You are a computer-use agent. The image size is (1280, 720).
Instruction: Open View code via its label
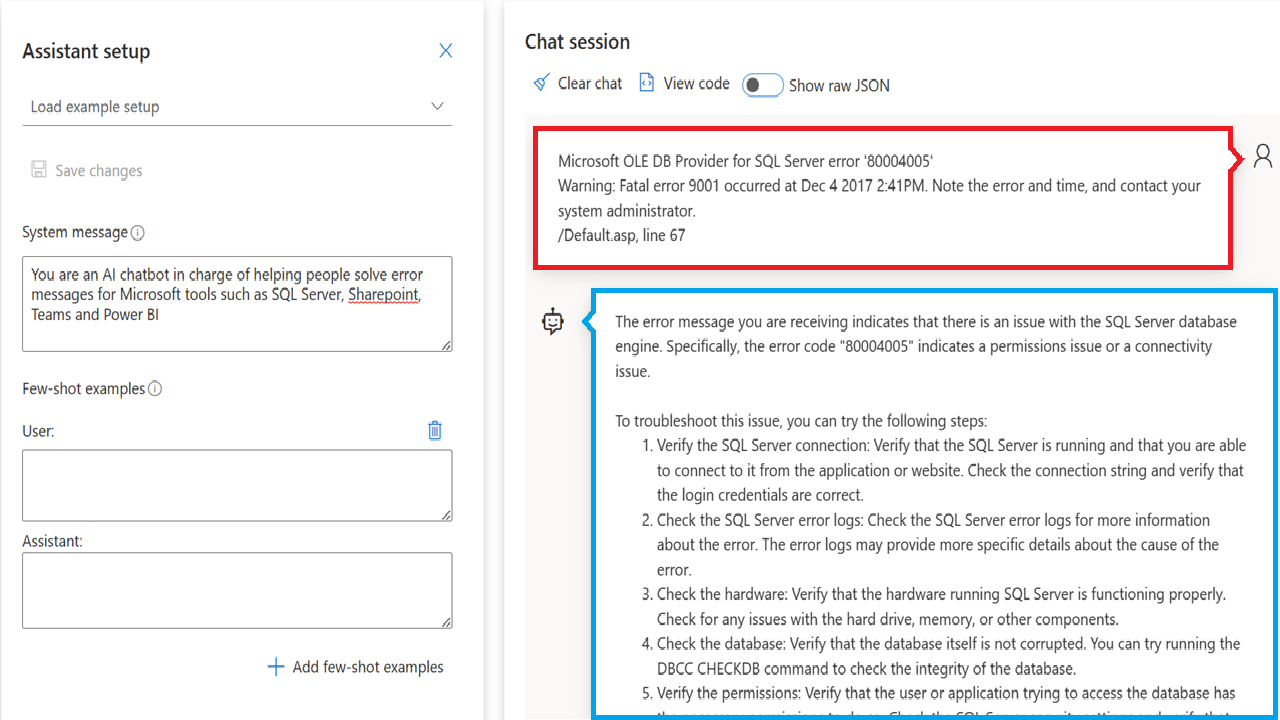pos(697,84)
